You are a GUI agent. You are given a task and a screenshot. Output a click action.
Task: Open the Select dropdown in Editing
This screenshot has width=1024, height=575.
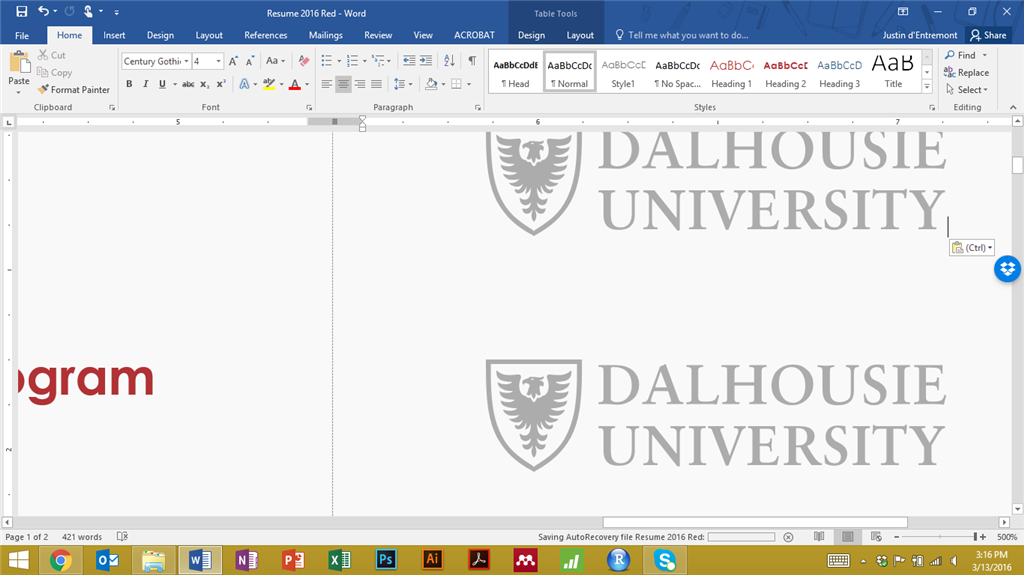tap(967, 90)
